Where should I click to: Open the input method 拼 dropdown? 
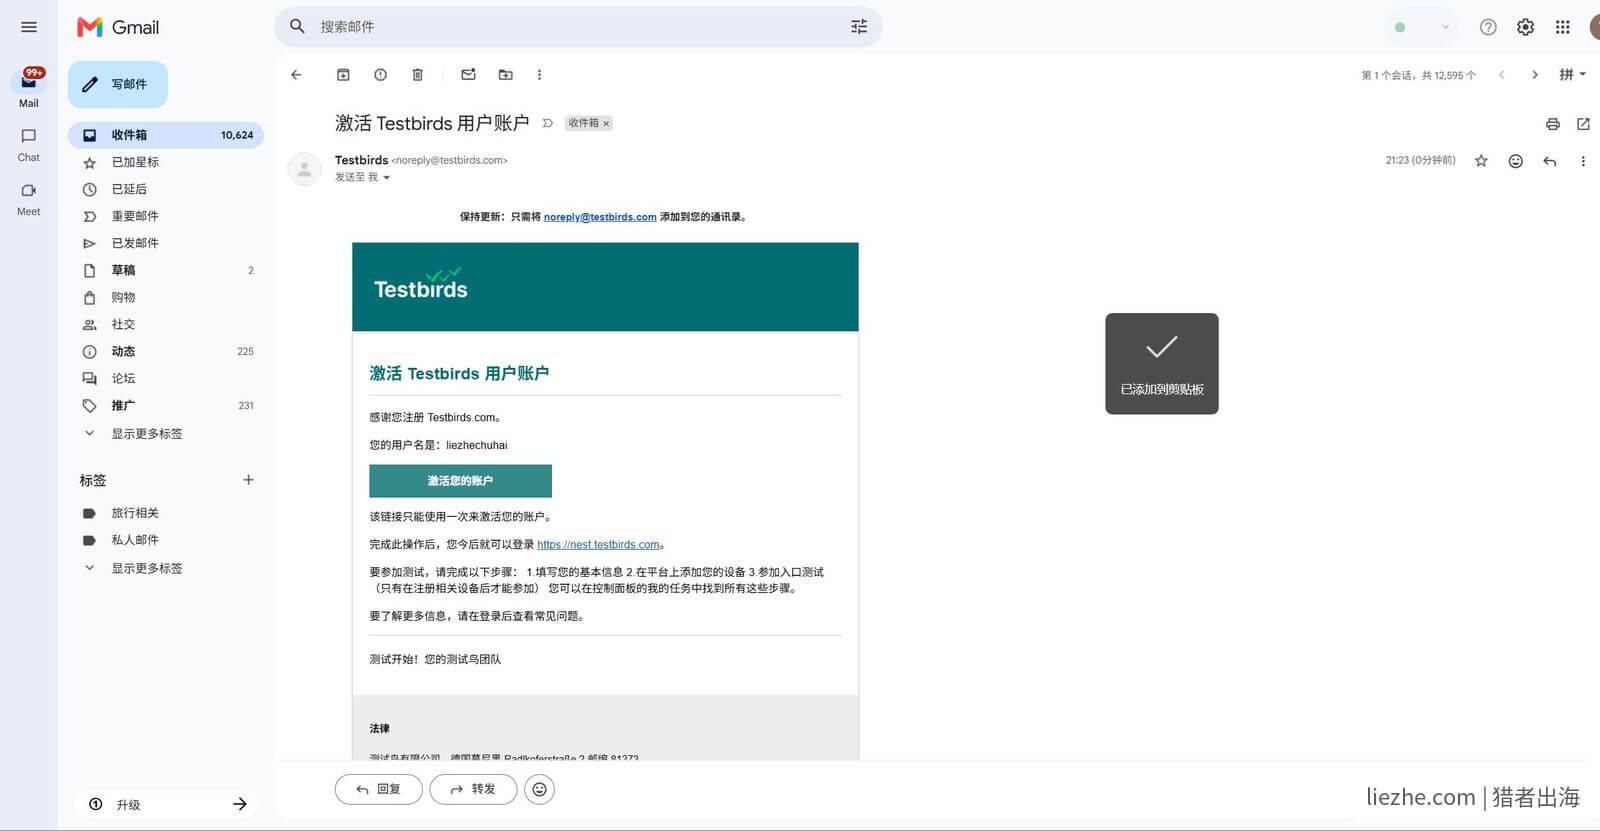coord(1573,75)
